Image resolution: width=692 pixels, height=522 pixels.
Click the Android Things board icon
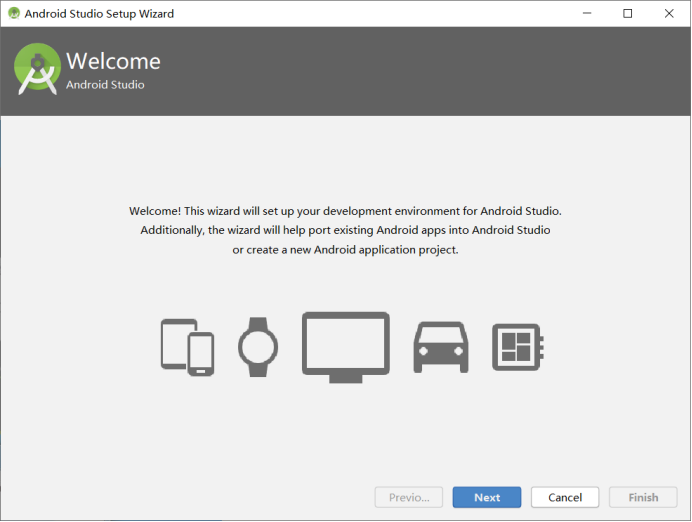(518, 347)
